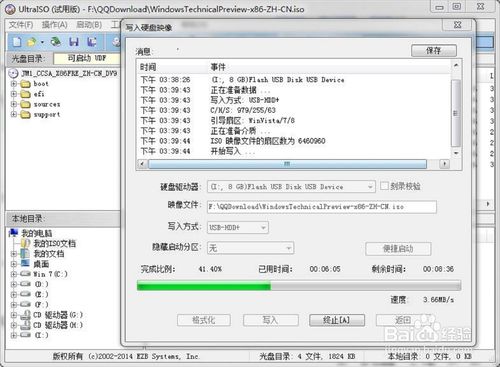Viewport: 500px width, 367px height.
Task: Click the (I:) drive icon
Action: click(25, 335)
